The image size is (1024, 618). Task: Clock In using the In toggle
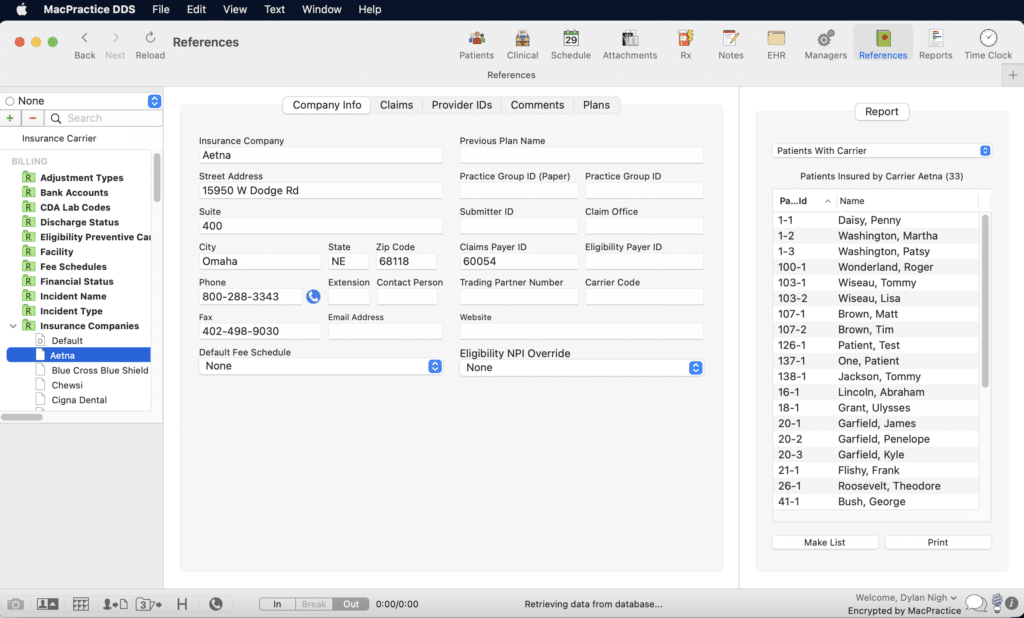[277, 604]
